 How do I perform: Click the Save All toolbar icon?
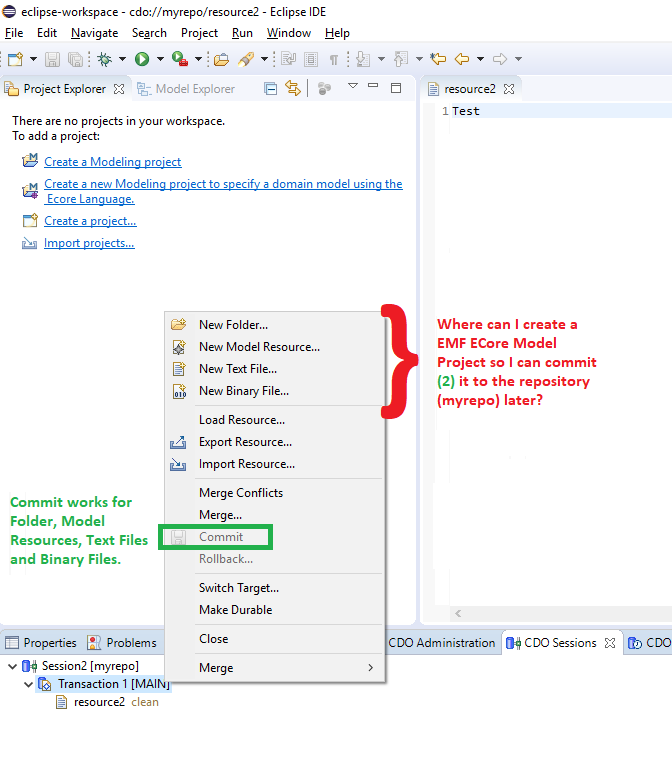tap(75, 59)
